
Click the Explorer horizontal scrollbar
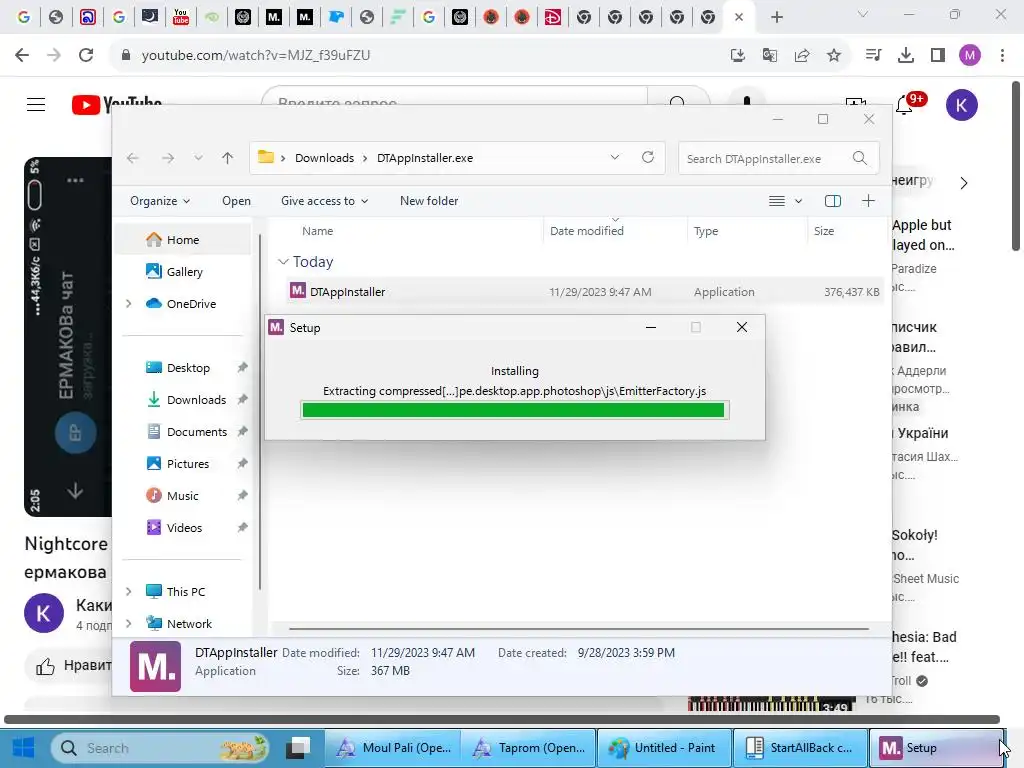(x=579, y=629)
